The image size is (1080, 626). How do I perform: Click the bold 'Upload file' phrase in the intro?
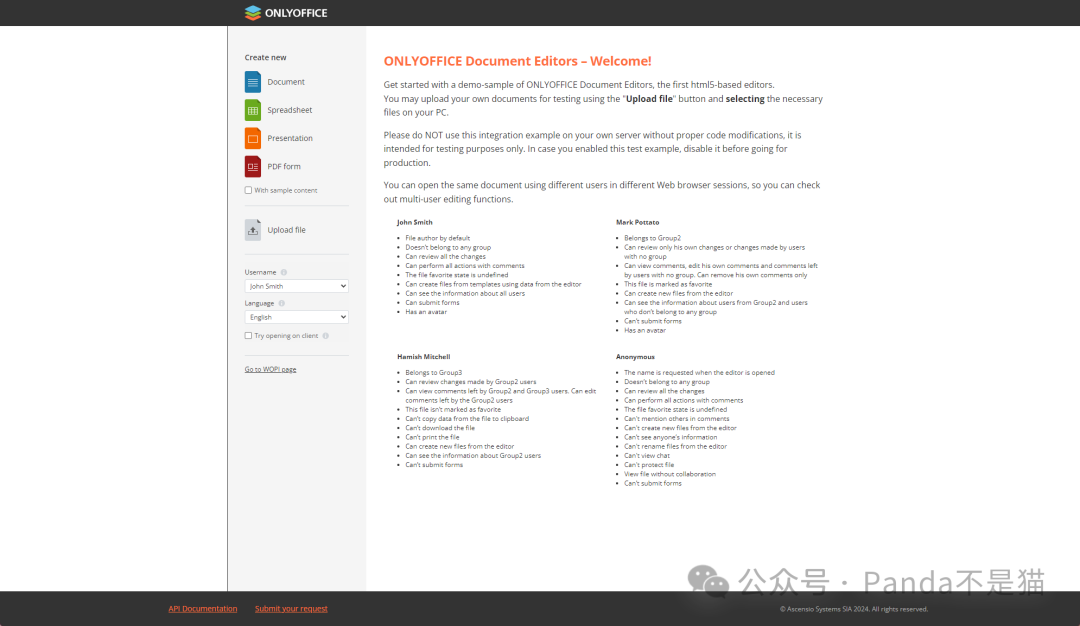(x=649, y=99)
